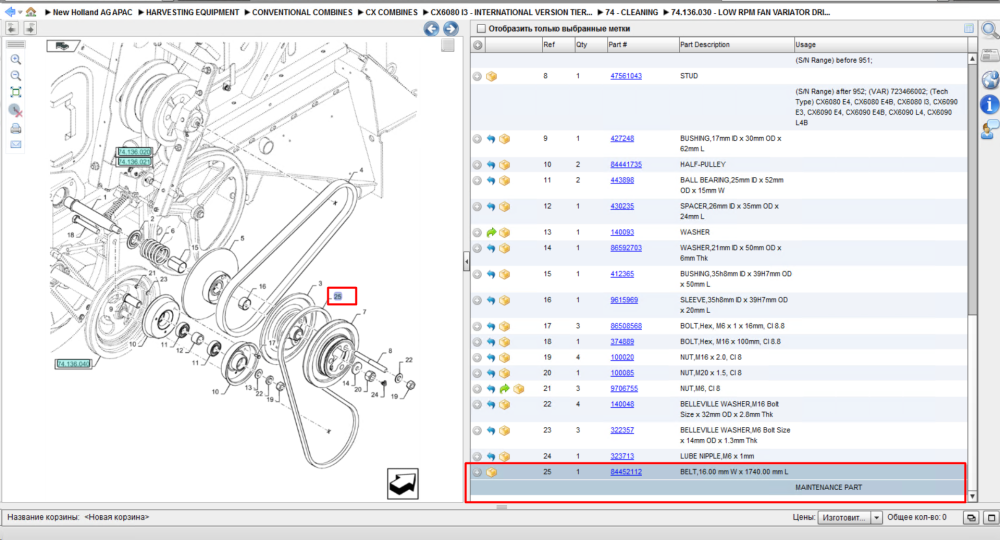The image size is (1000, 540).
Task: Select the circle for HALF-PULLEY row
Action: pyautogui.click(x=477, y=164)
